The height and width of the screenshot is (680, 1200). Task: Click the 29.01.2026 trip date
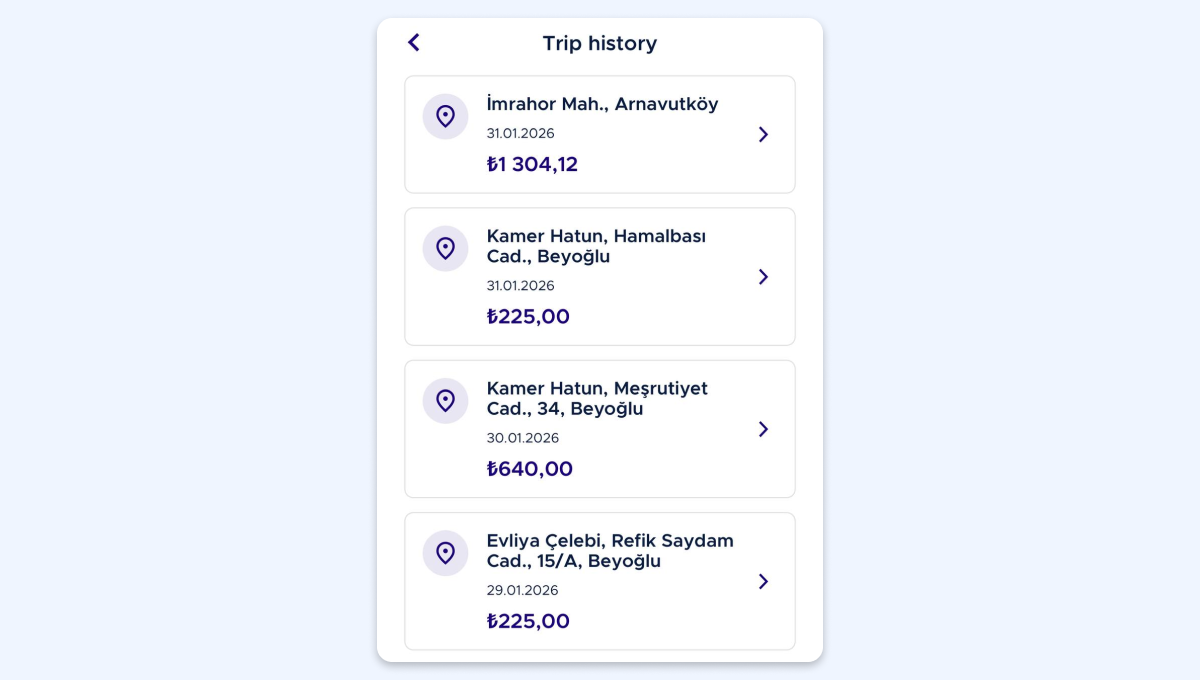tap(523, 590)
